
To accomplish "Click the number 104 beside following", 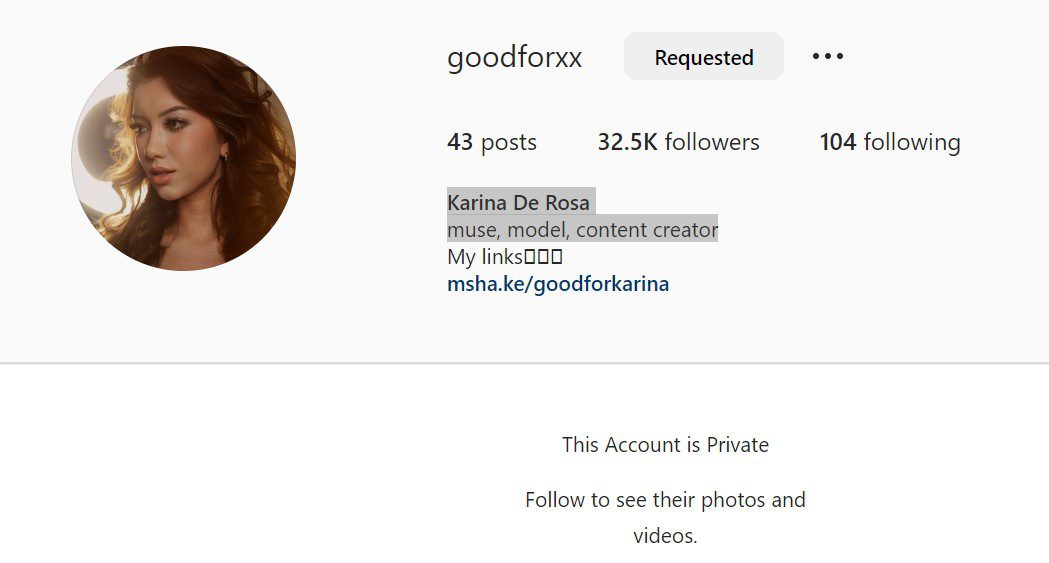I will point(838,142).
